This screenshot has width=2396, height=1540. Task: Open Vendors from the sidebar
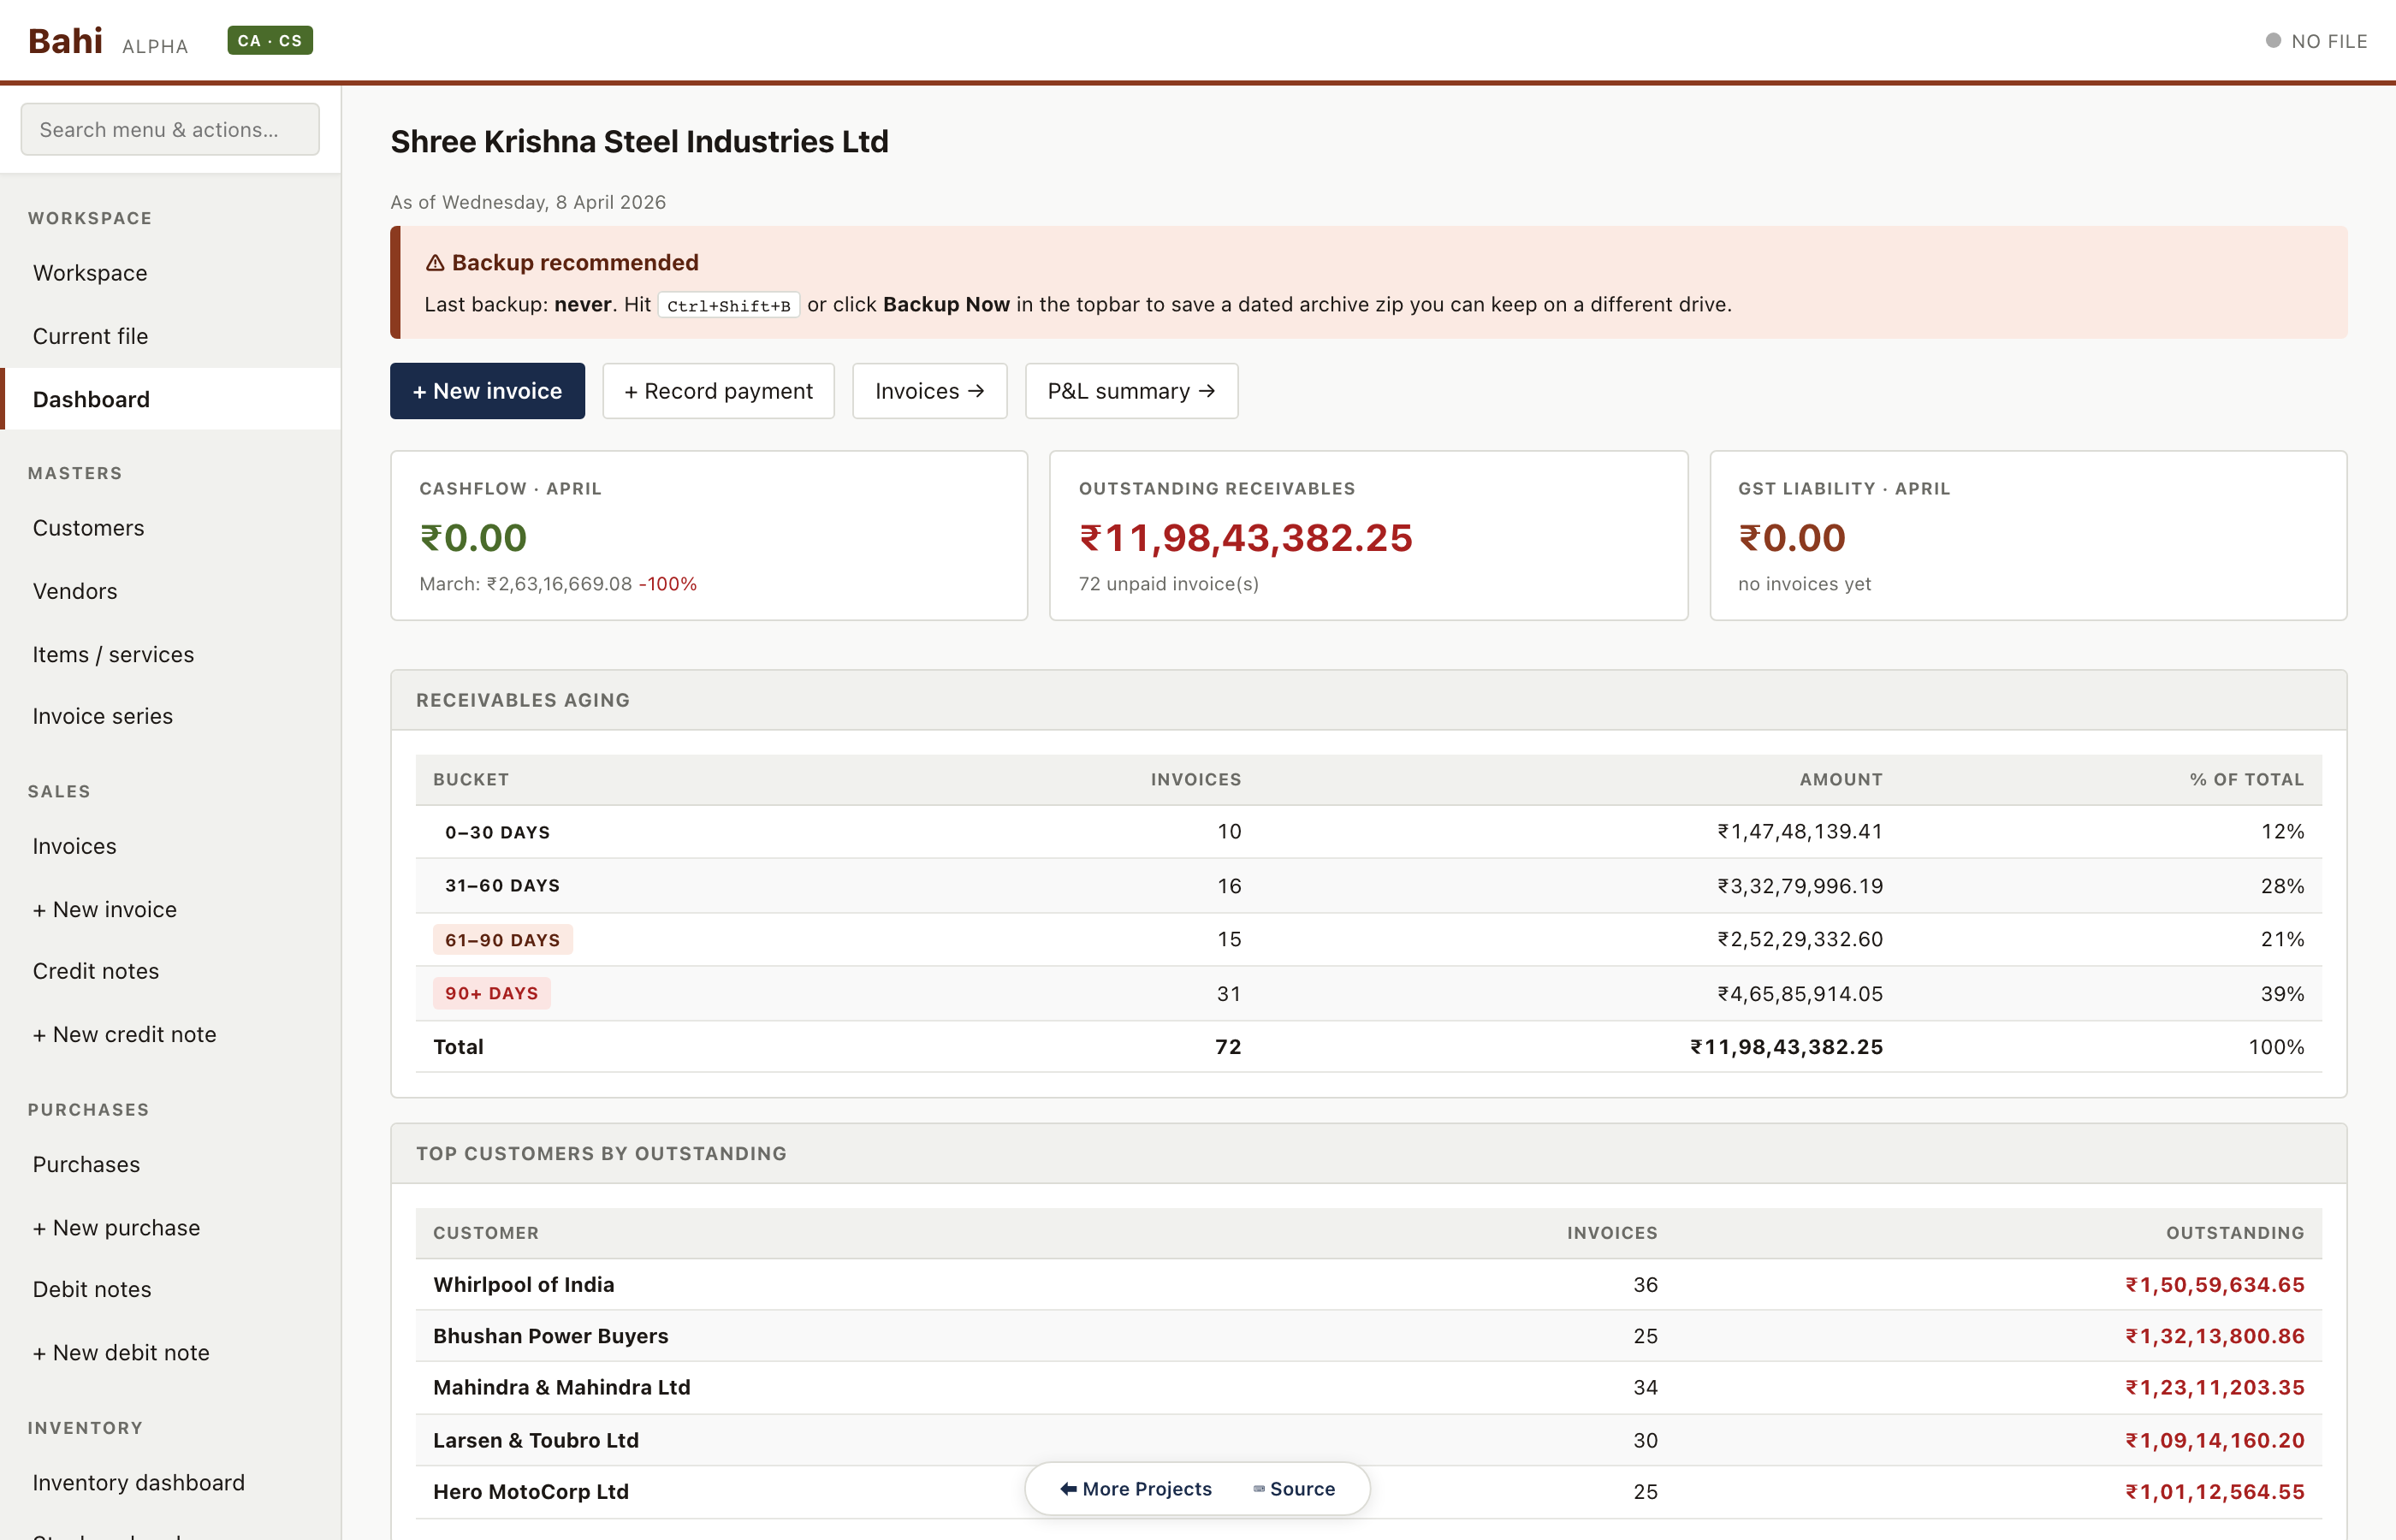tap(74, 590)
